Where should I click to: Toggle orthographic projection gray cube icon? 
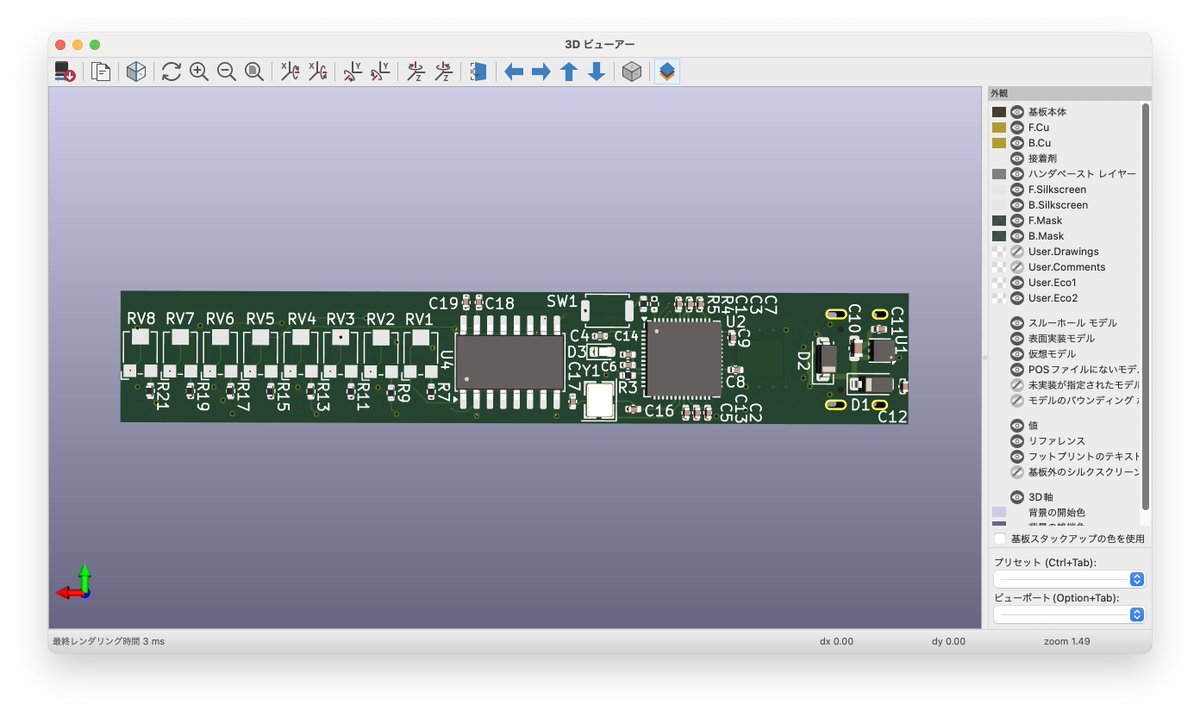(x=632, y=71)
